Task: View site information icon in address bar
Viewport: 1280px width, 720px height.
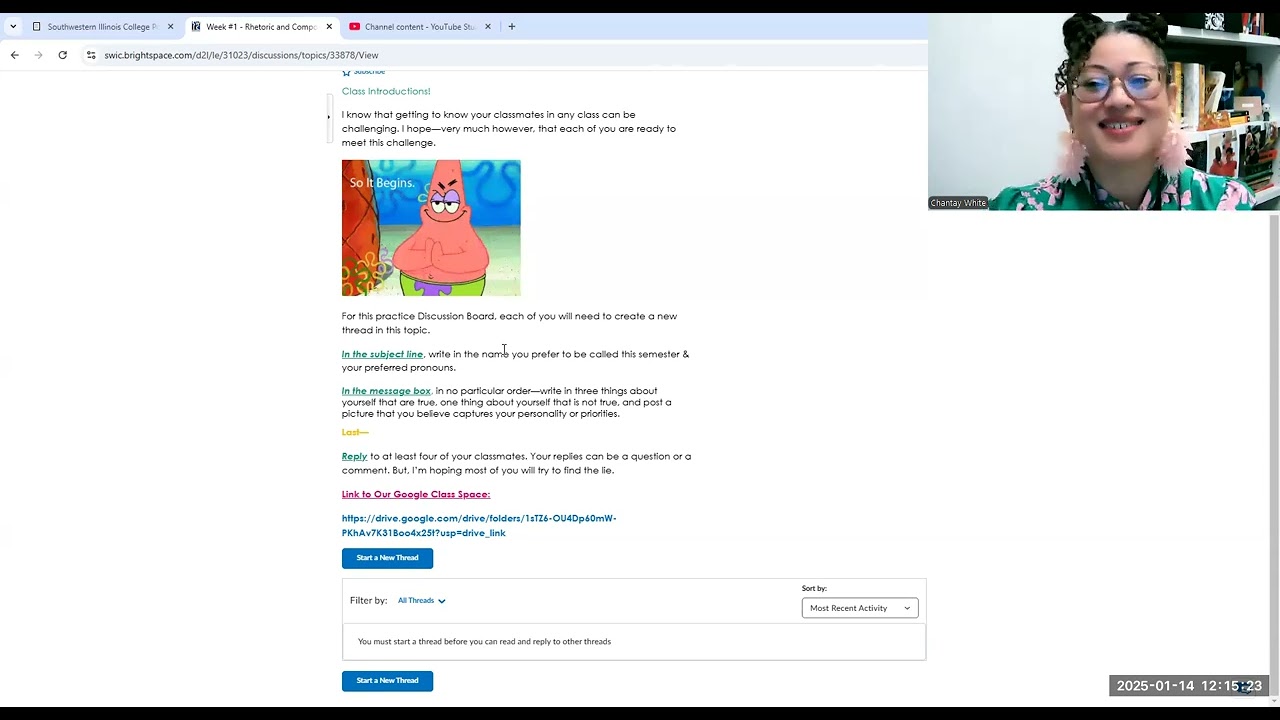Action: (x=91, y=55)
